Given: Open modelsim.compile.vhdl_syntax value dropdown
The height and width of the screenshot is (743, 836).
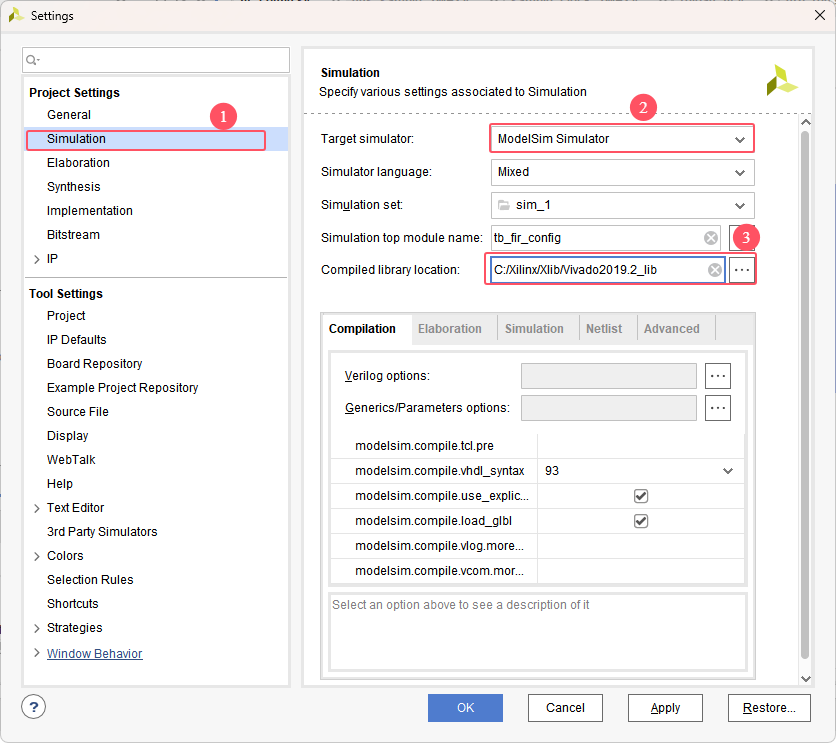Looking at the screenshot, I should [727, 471].
